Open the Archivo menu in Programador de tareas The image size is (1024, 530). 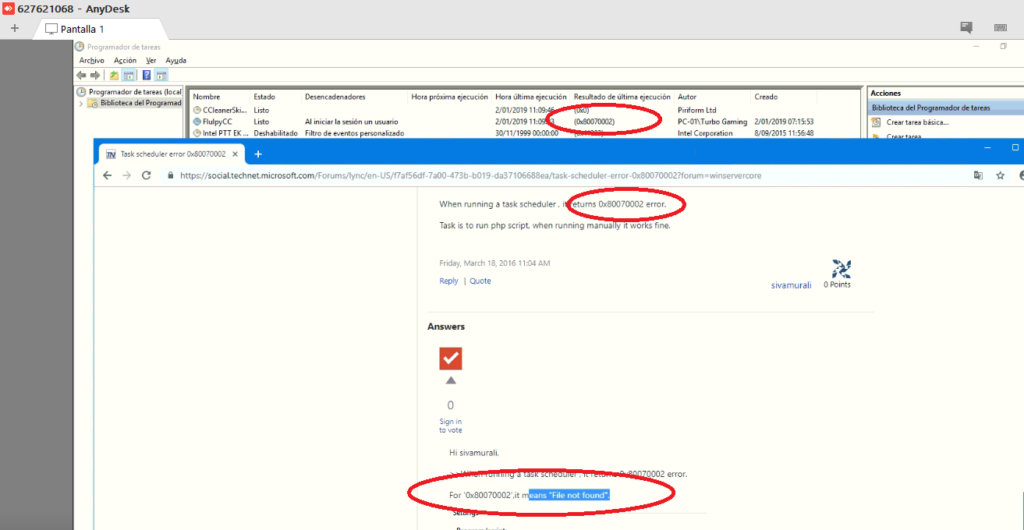[91, 60]
